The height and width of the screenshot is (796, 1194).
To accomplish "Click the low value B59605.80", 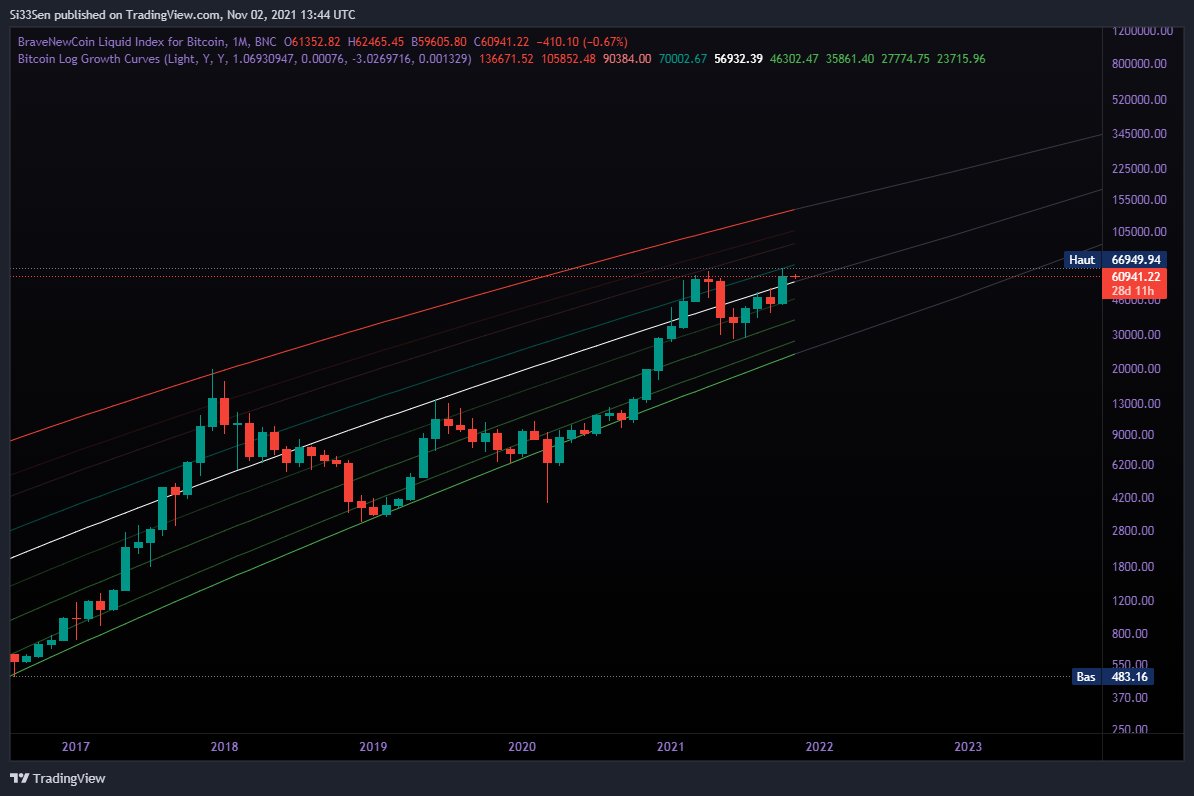I will [439, 42].
